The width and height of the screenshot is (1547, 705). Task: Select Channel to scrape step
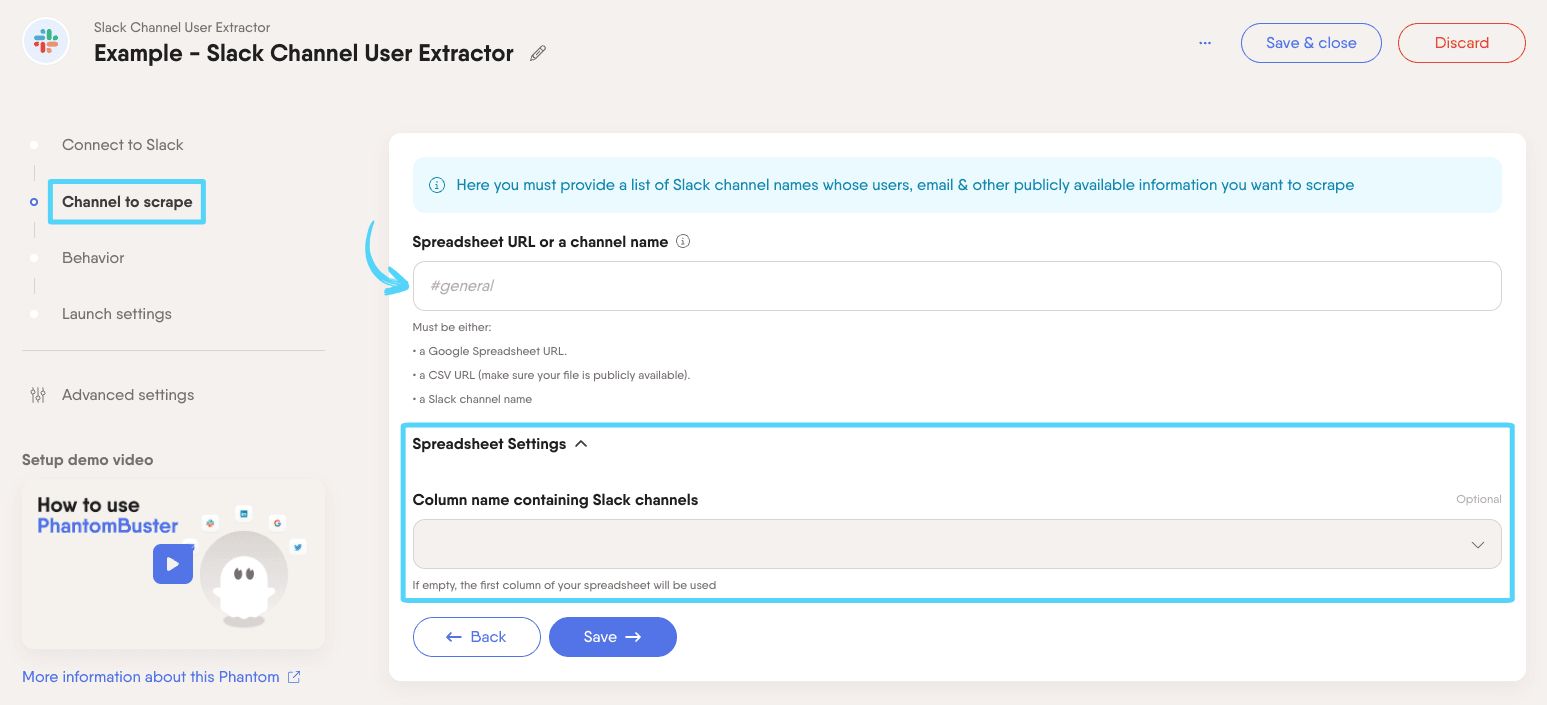(x=127, y=202)
